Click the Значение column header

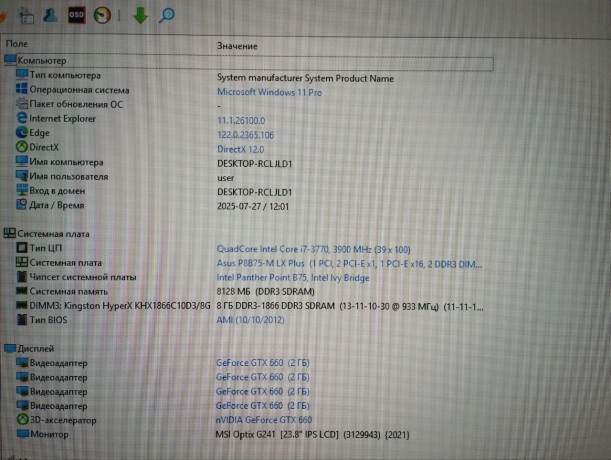tap(237, 46)
